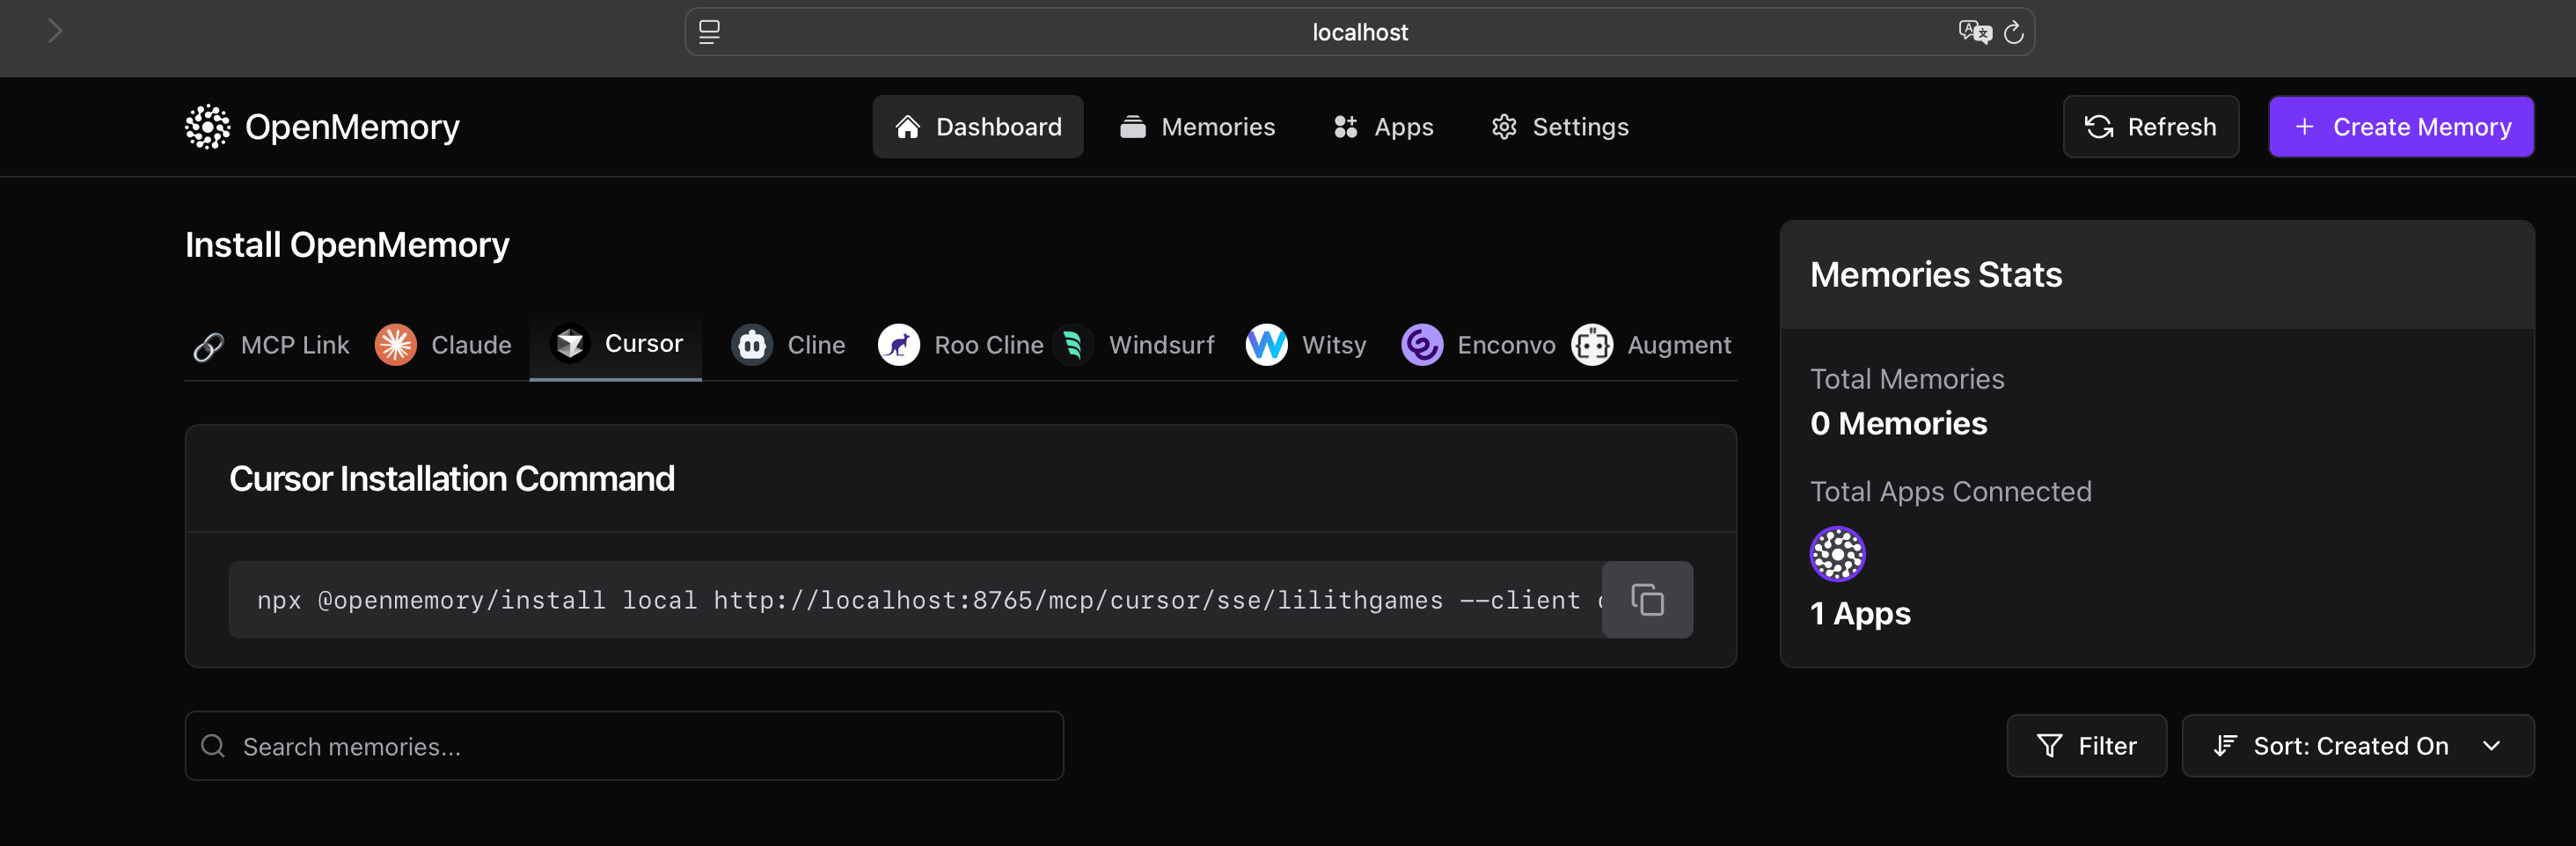Click the Roo Cline kangaroo icon
The image size is (2576, 846).
tap(899, 344)
